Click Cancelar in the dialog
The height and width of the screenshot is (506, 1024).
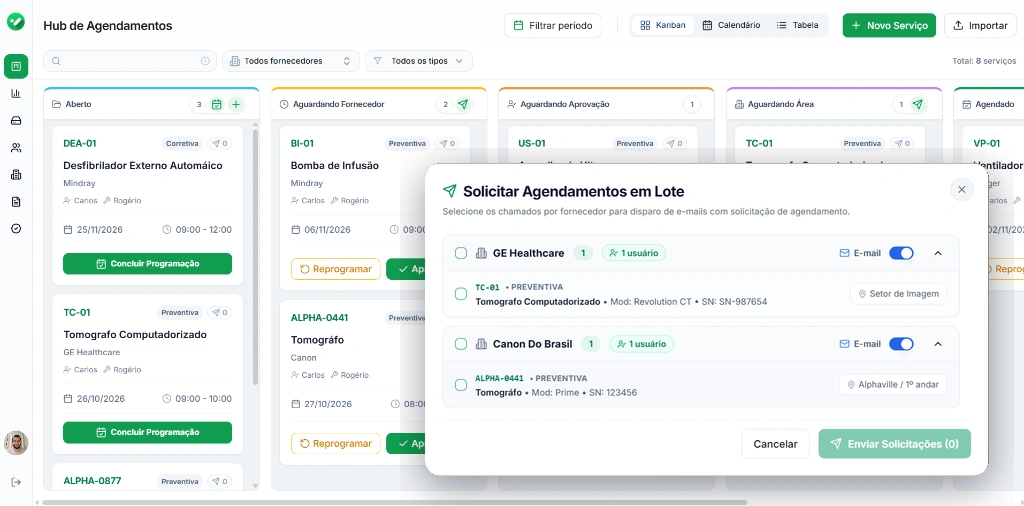pyautogui.click(x=775, y=444)
